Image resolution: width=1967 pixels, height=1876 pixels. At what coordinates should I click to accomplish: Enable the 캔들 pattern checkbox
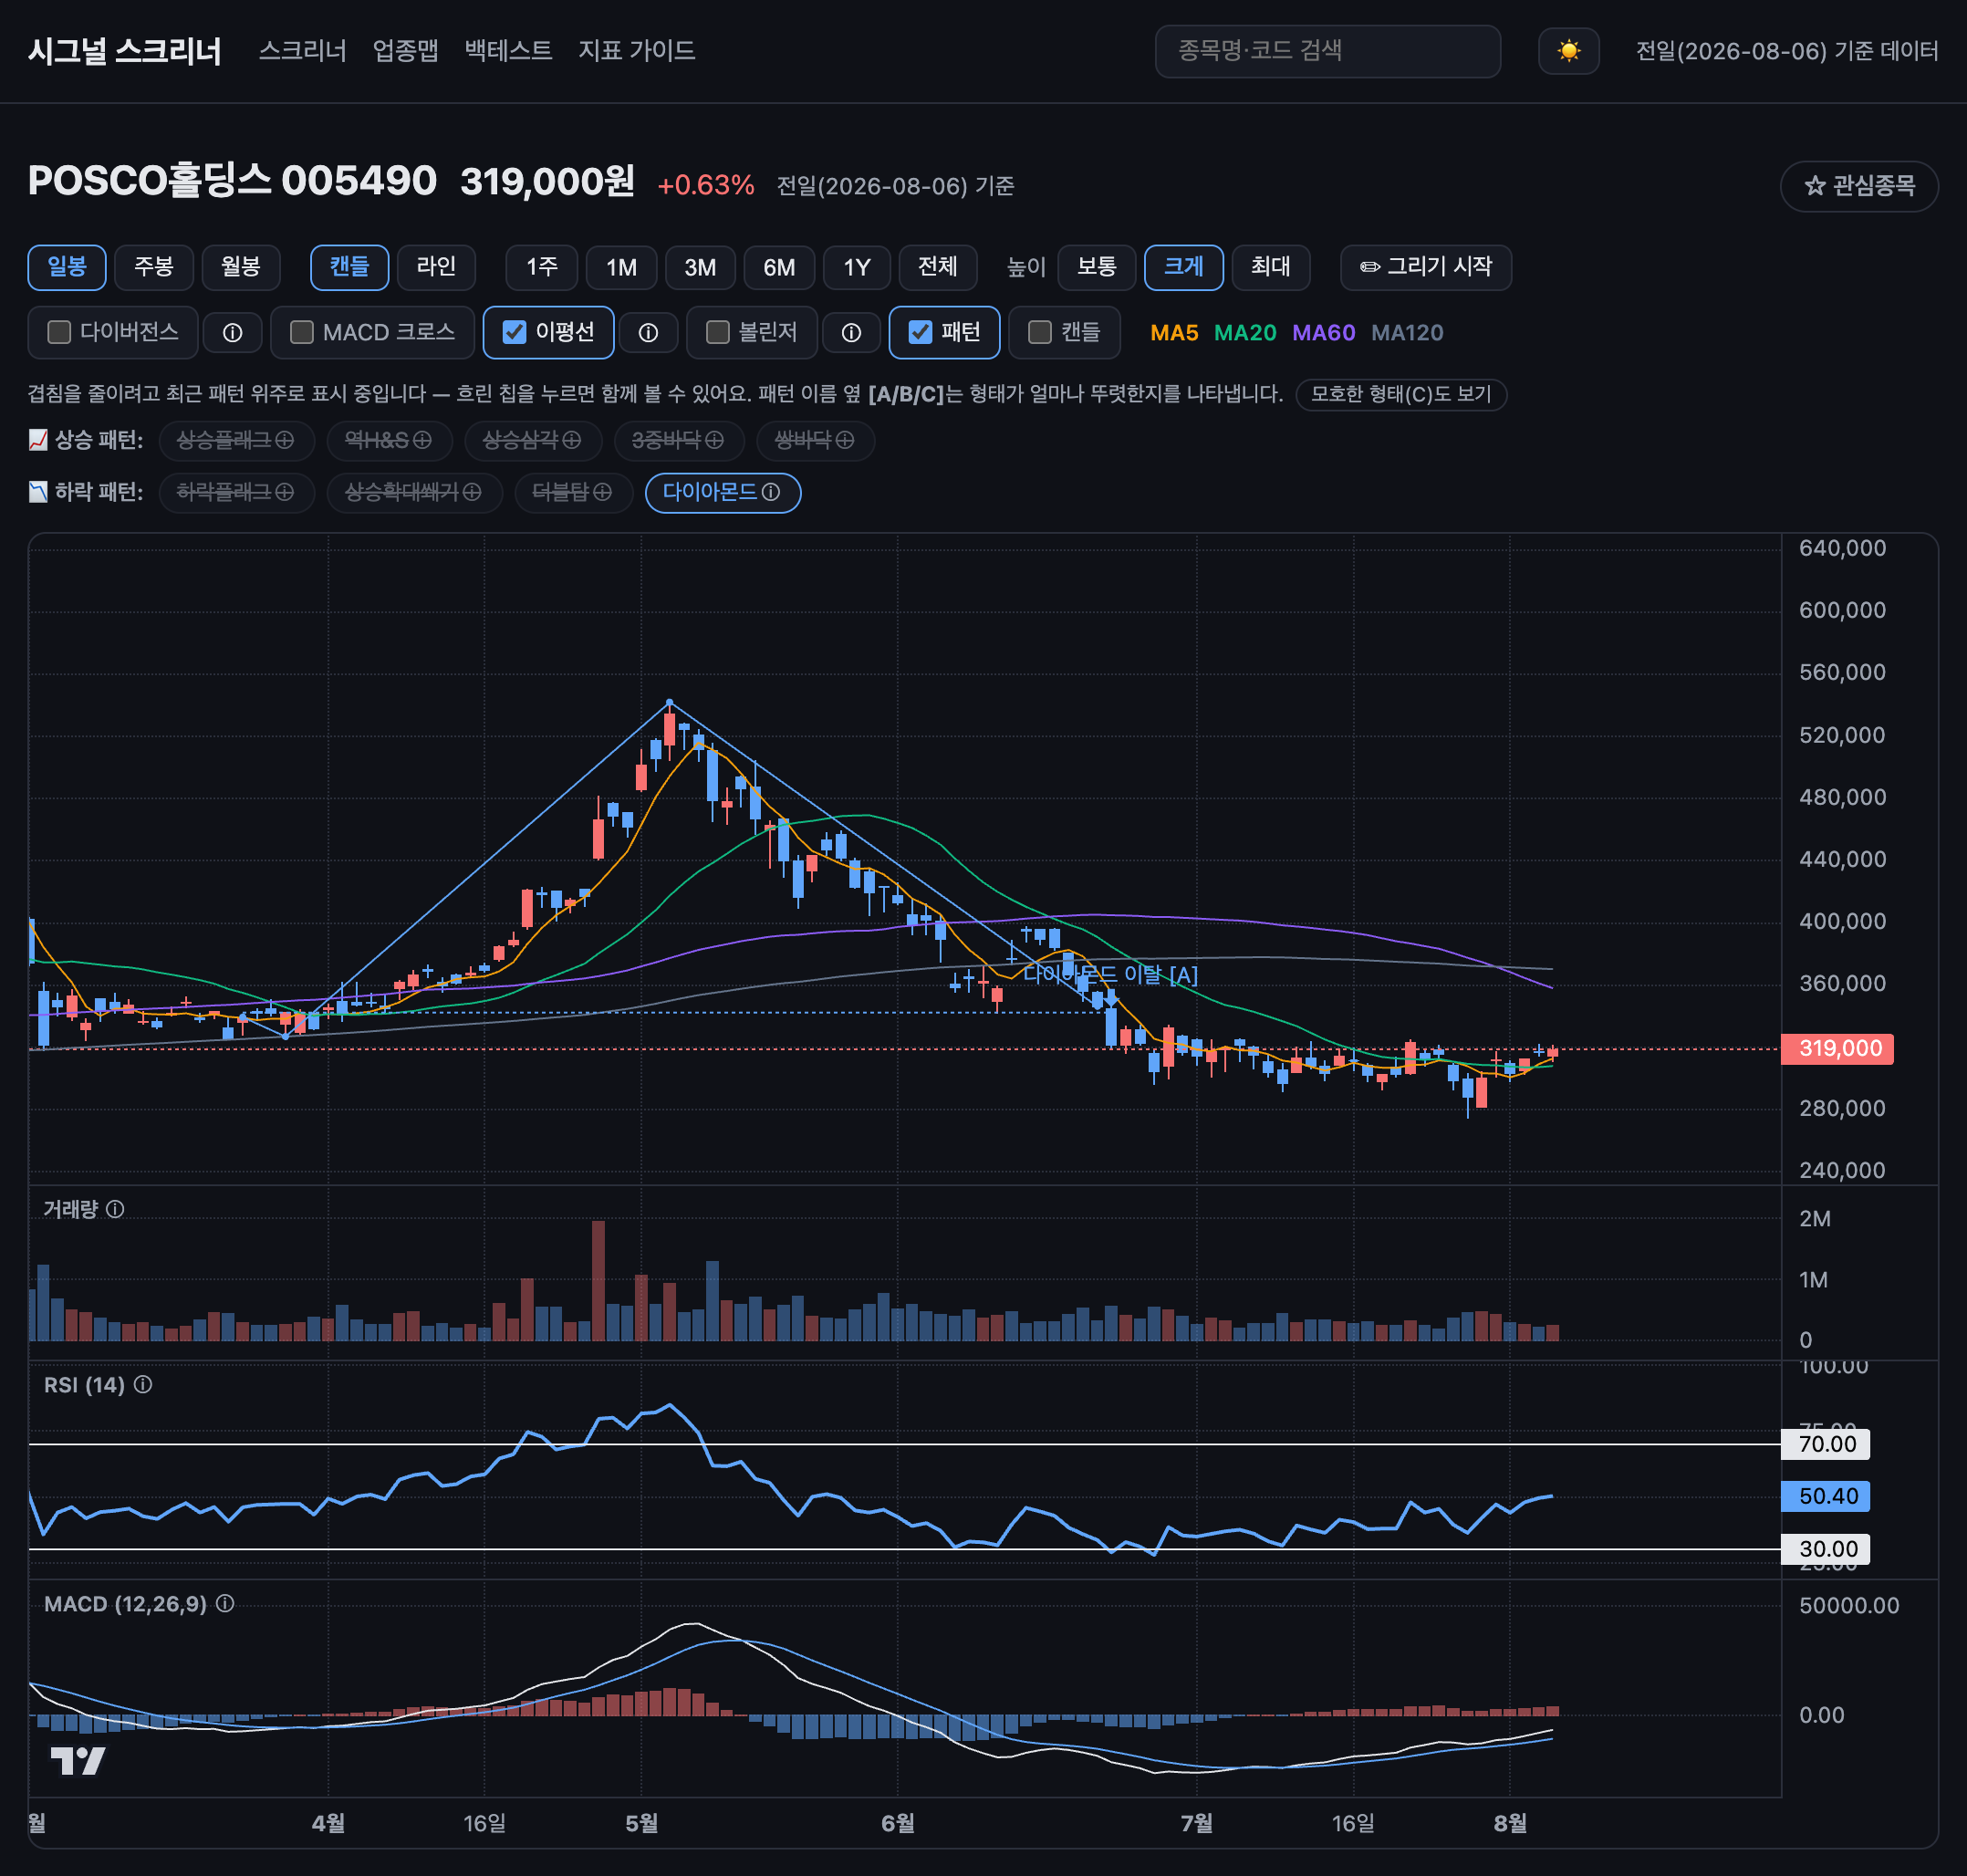pyautogui.click(x=1040, y=332)
